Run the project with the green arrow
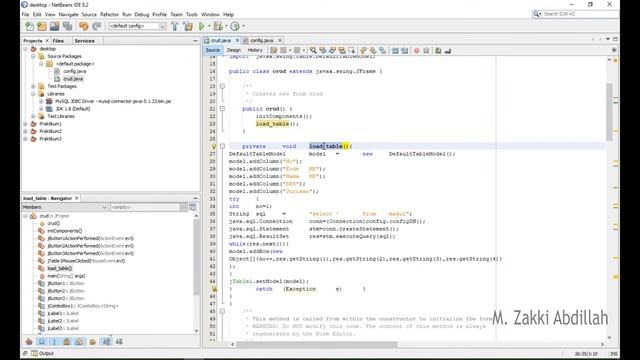Viewport: 640px width, 360px height. (202, 26)
